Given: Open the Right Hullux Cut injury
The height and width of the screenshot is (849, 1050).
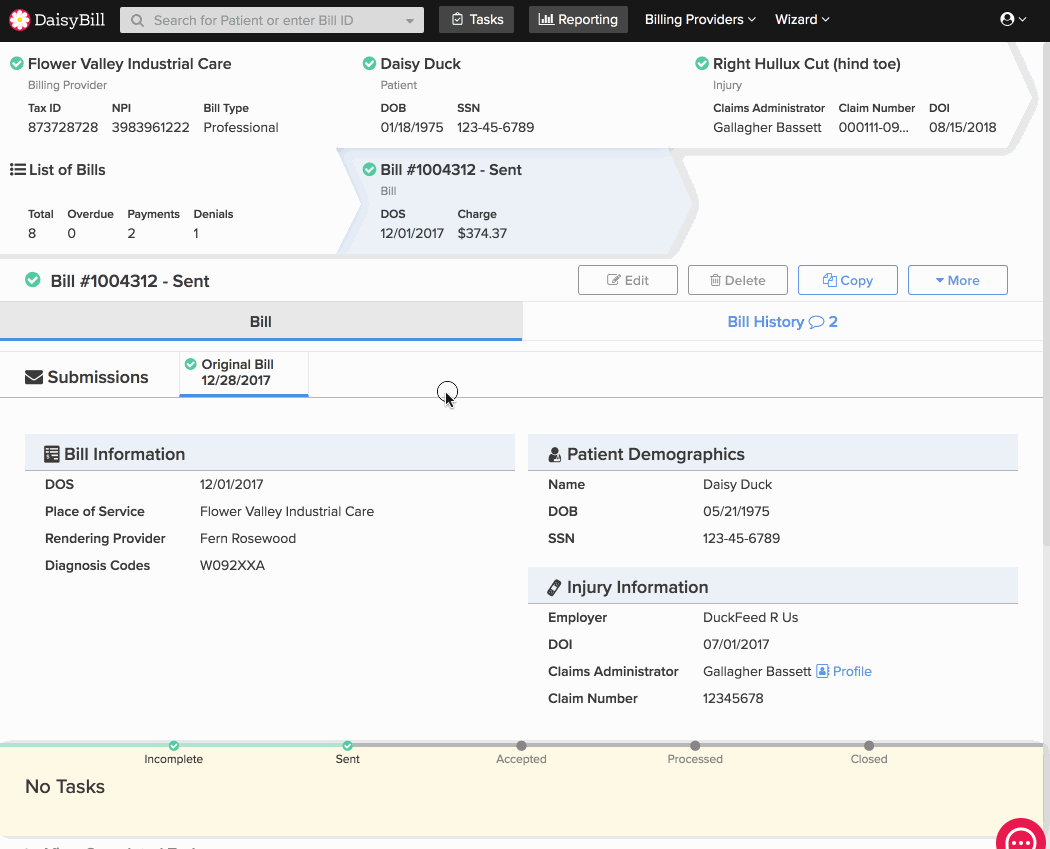Looking at the screenshot, I should tap(806, 64).
